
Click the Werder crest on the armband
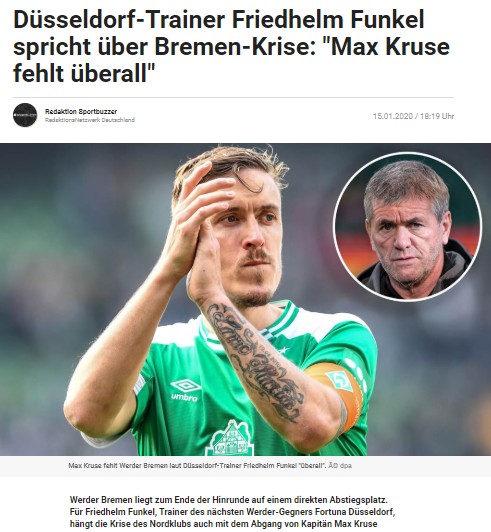point(340,381)
